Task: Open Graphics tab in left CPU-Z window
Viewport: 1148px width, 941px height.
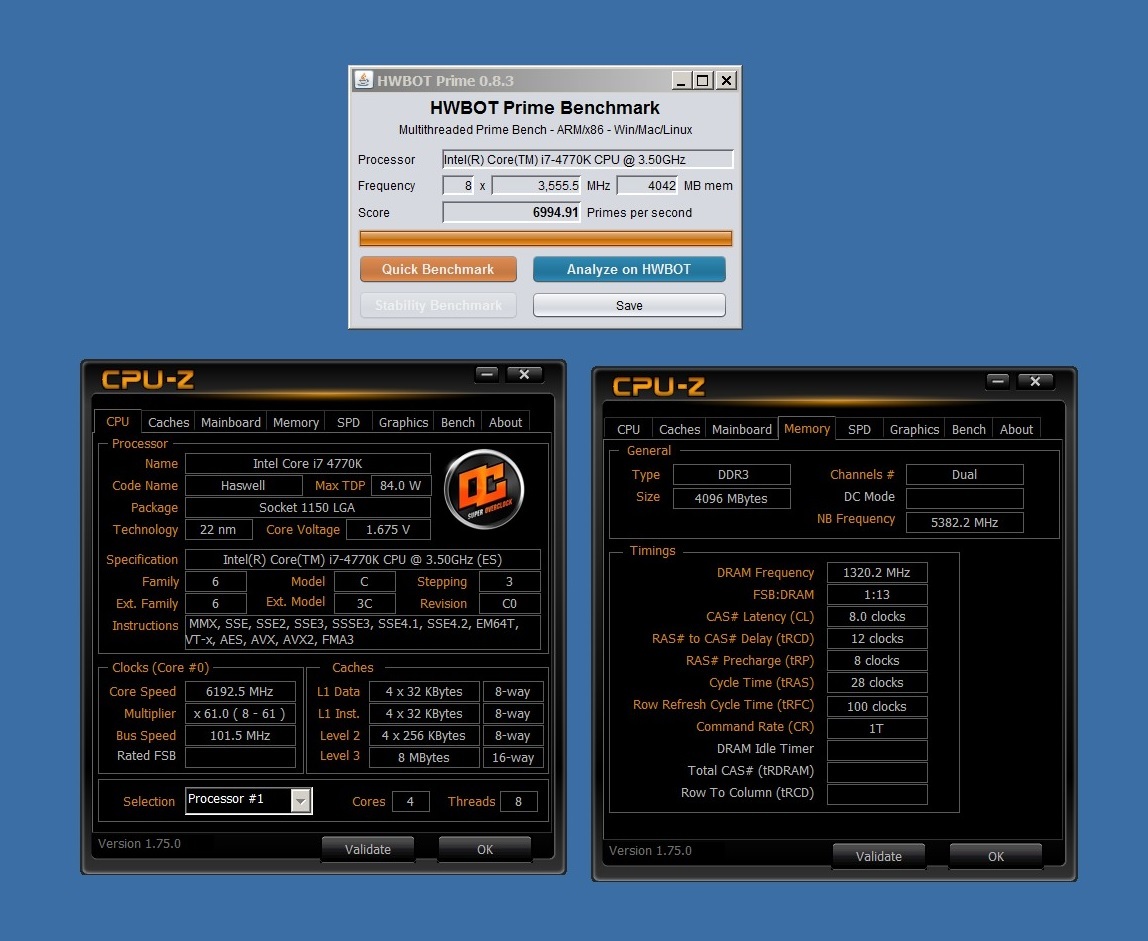Action: pos(403,423)
